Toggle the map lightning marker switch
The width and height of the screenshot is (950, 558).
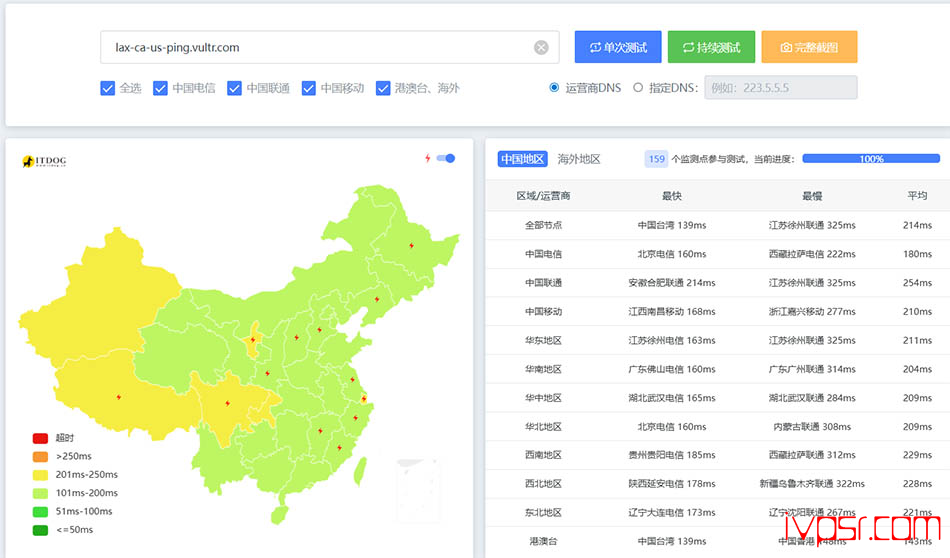(x=447, y=158)
